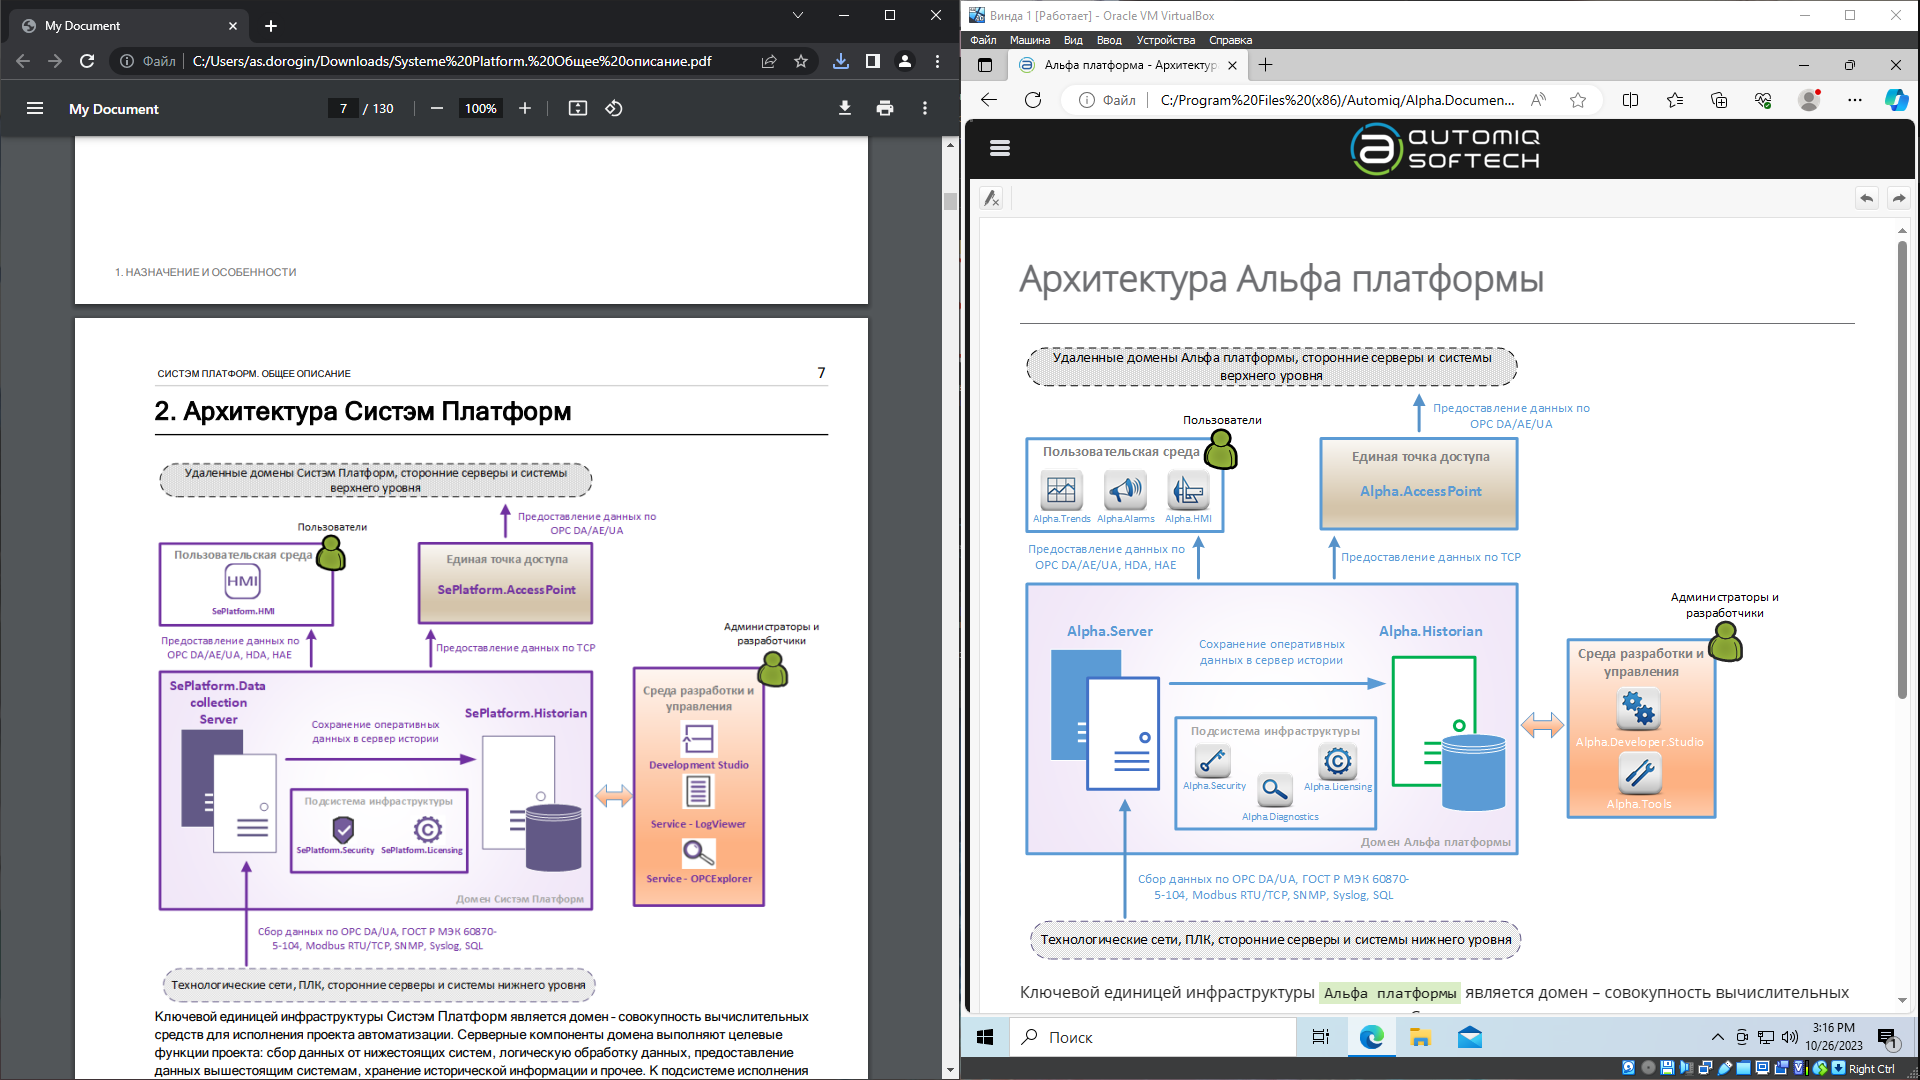Print the PDF document
The height and width of the screenshot is (1080, 1920).
[x=885, y=108]
